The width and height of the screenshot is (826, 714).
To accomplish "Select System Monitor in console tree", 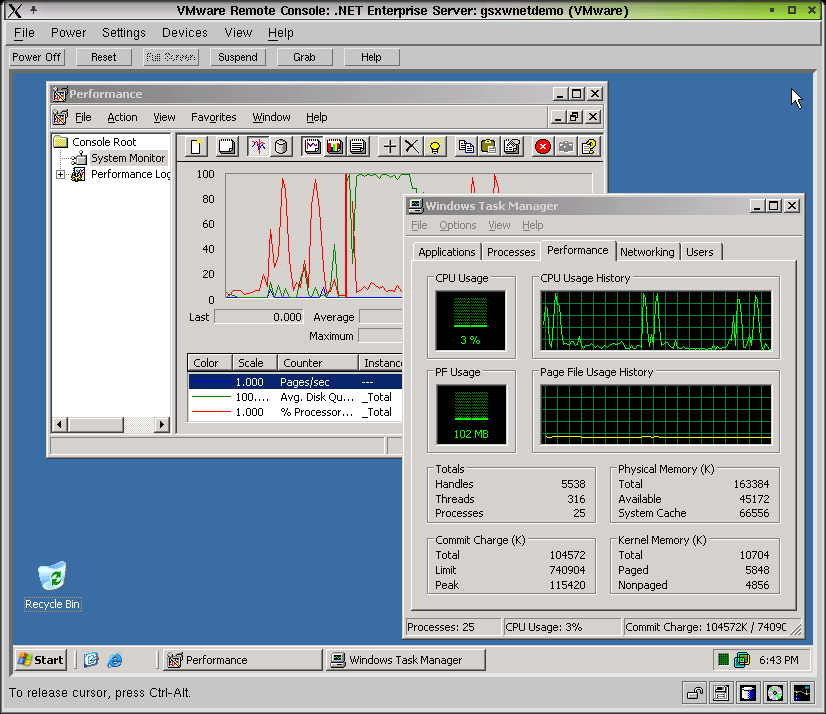I will click(x=128, y=158).
